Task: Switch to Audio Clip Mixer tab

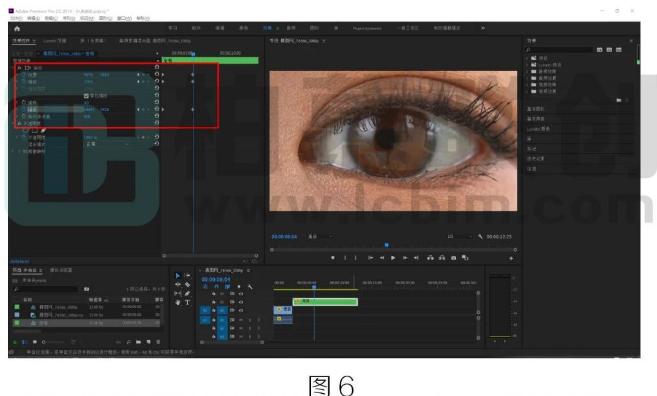Action: [155, 41]
